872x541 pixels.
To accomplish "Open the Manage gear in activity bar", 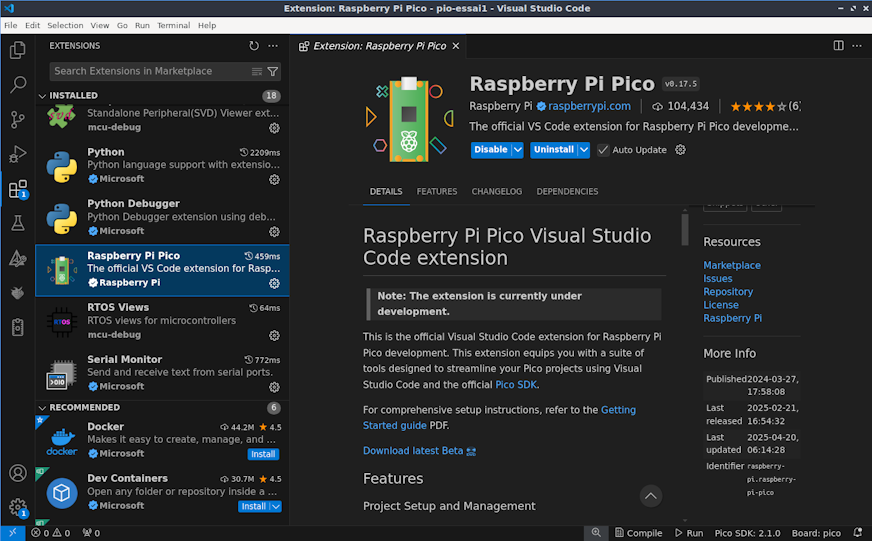I will (x=18, y=507).
